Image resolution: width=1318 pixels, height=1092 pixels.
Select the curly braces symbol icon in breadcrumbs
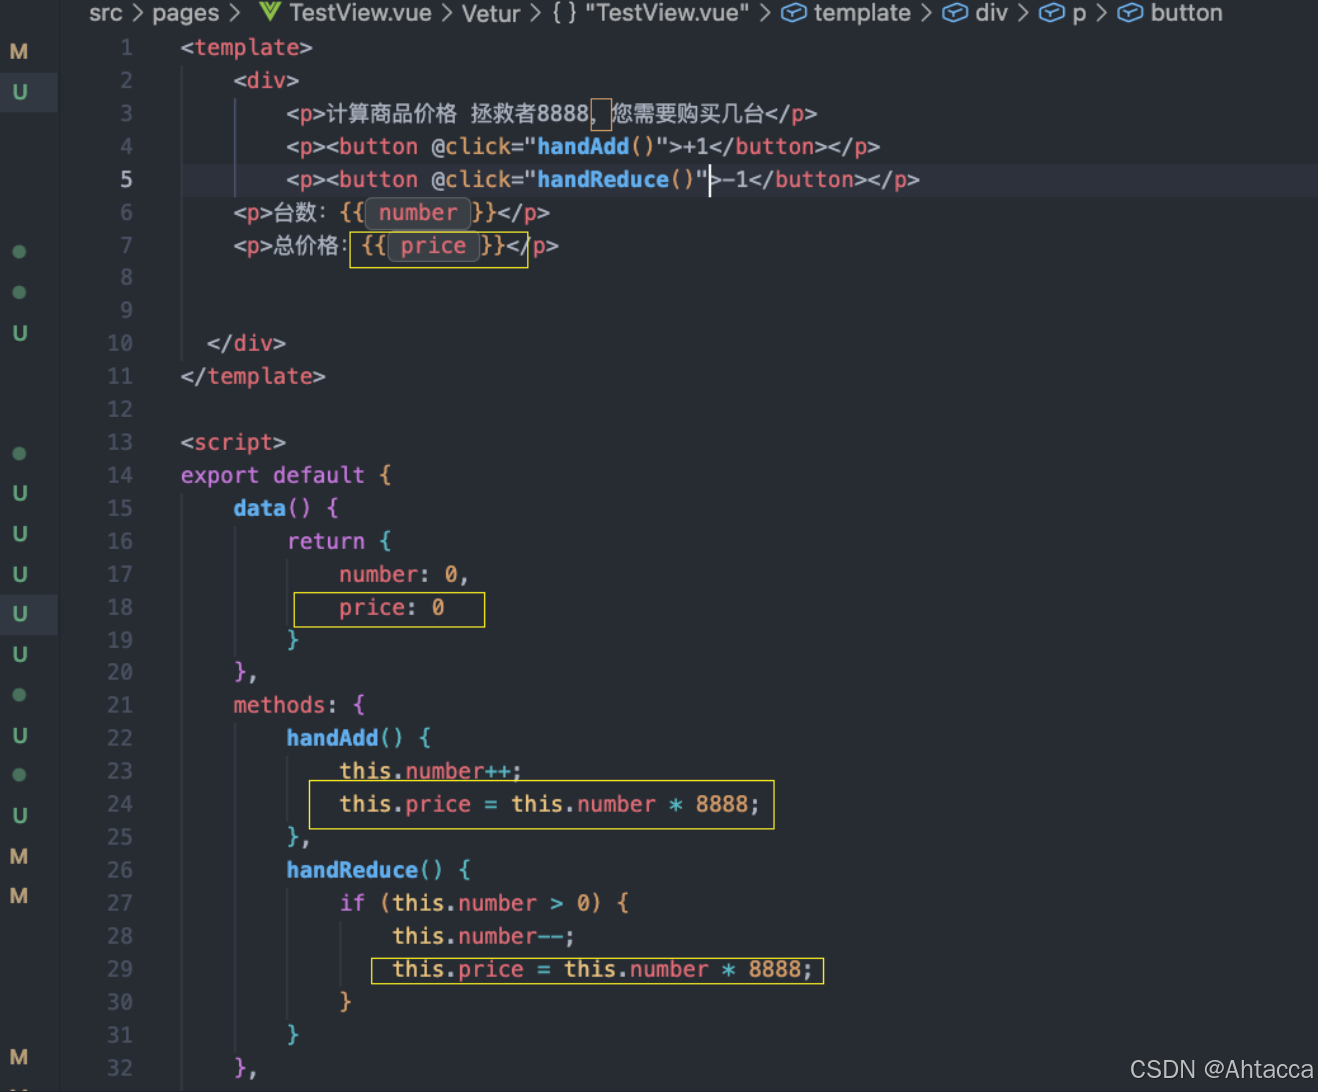pos(564,13)
